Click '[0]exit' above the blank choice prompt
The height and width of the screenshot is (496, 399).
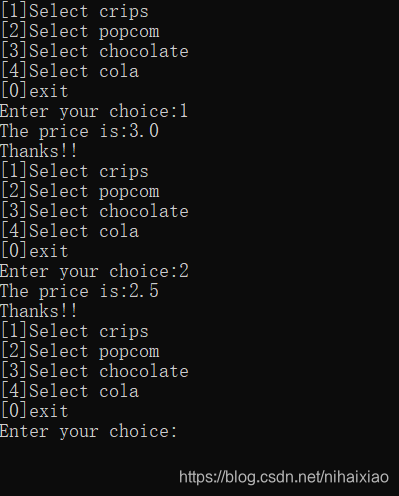click(35, 412)
